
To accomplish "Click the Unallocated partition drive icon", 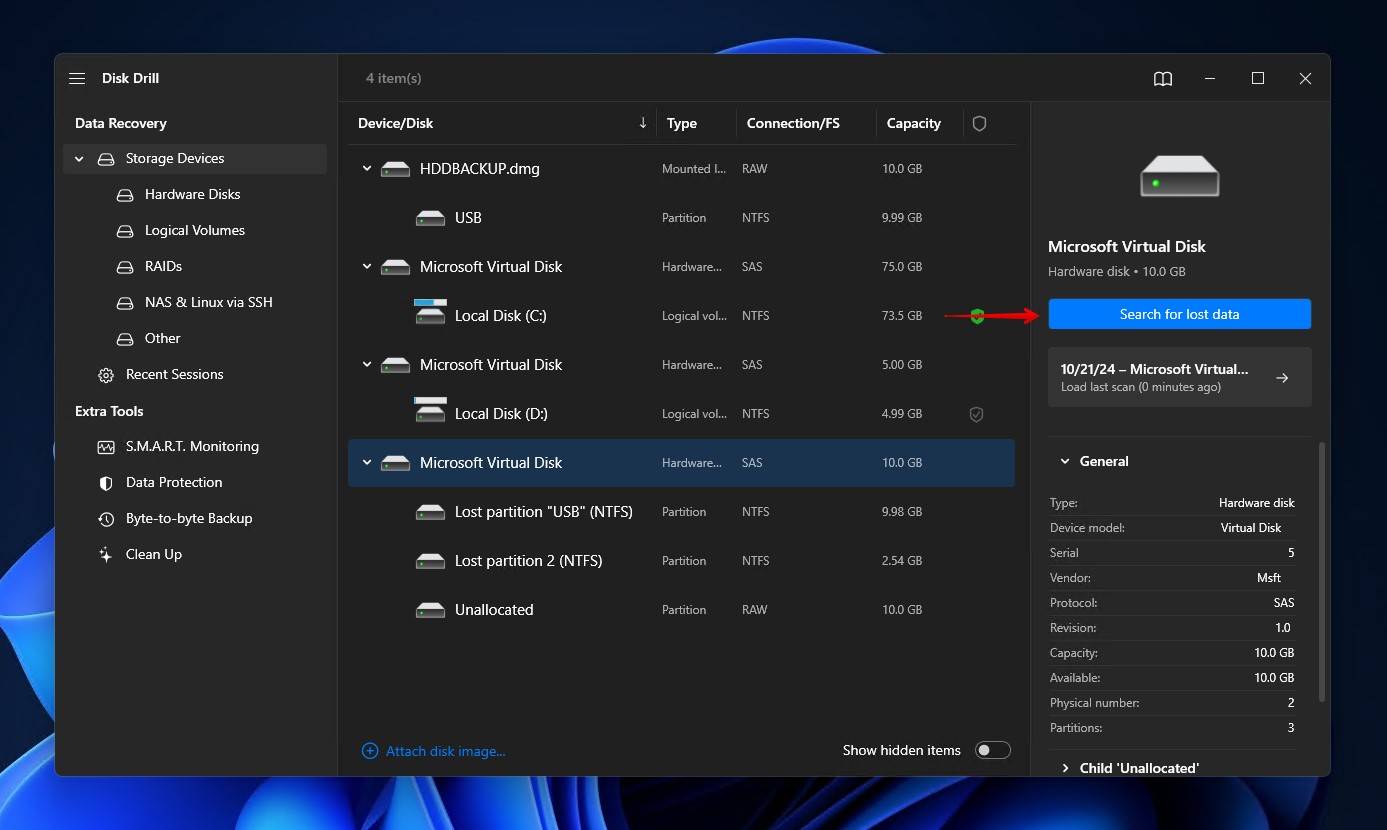I will pyautogui.click(x=430, y=610).
